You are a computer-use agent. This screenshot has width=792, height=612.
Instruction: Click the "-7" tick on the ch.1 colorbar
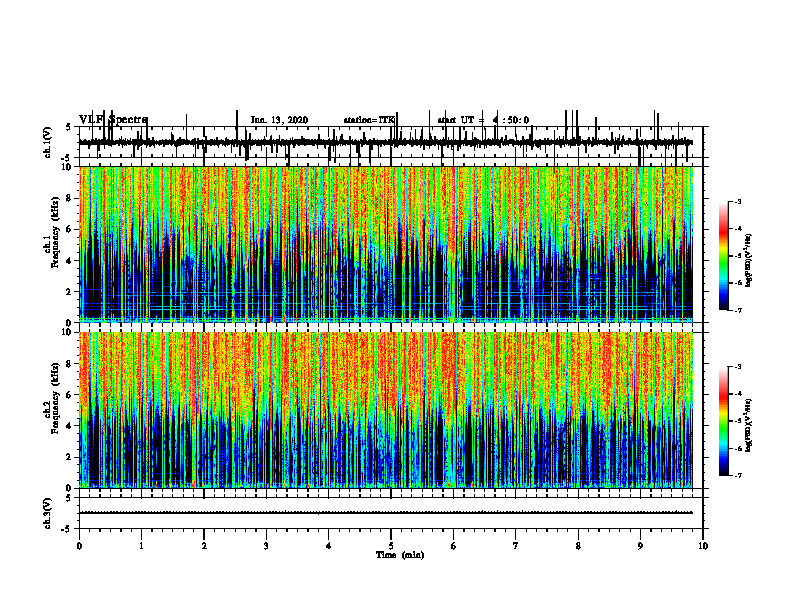click(x=738, y=310)
